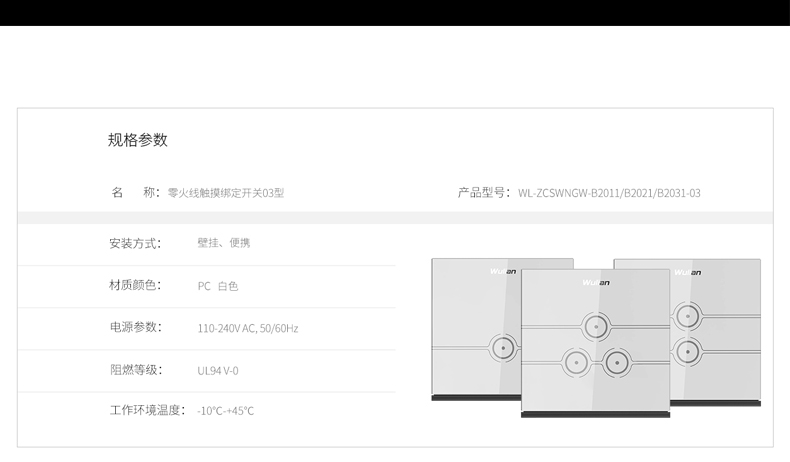790x462 pixels.
Task: Click the model number WL-ZCSWNGW-B2011/B2021/B2031-03
Action: coord(609,193)
